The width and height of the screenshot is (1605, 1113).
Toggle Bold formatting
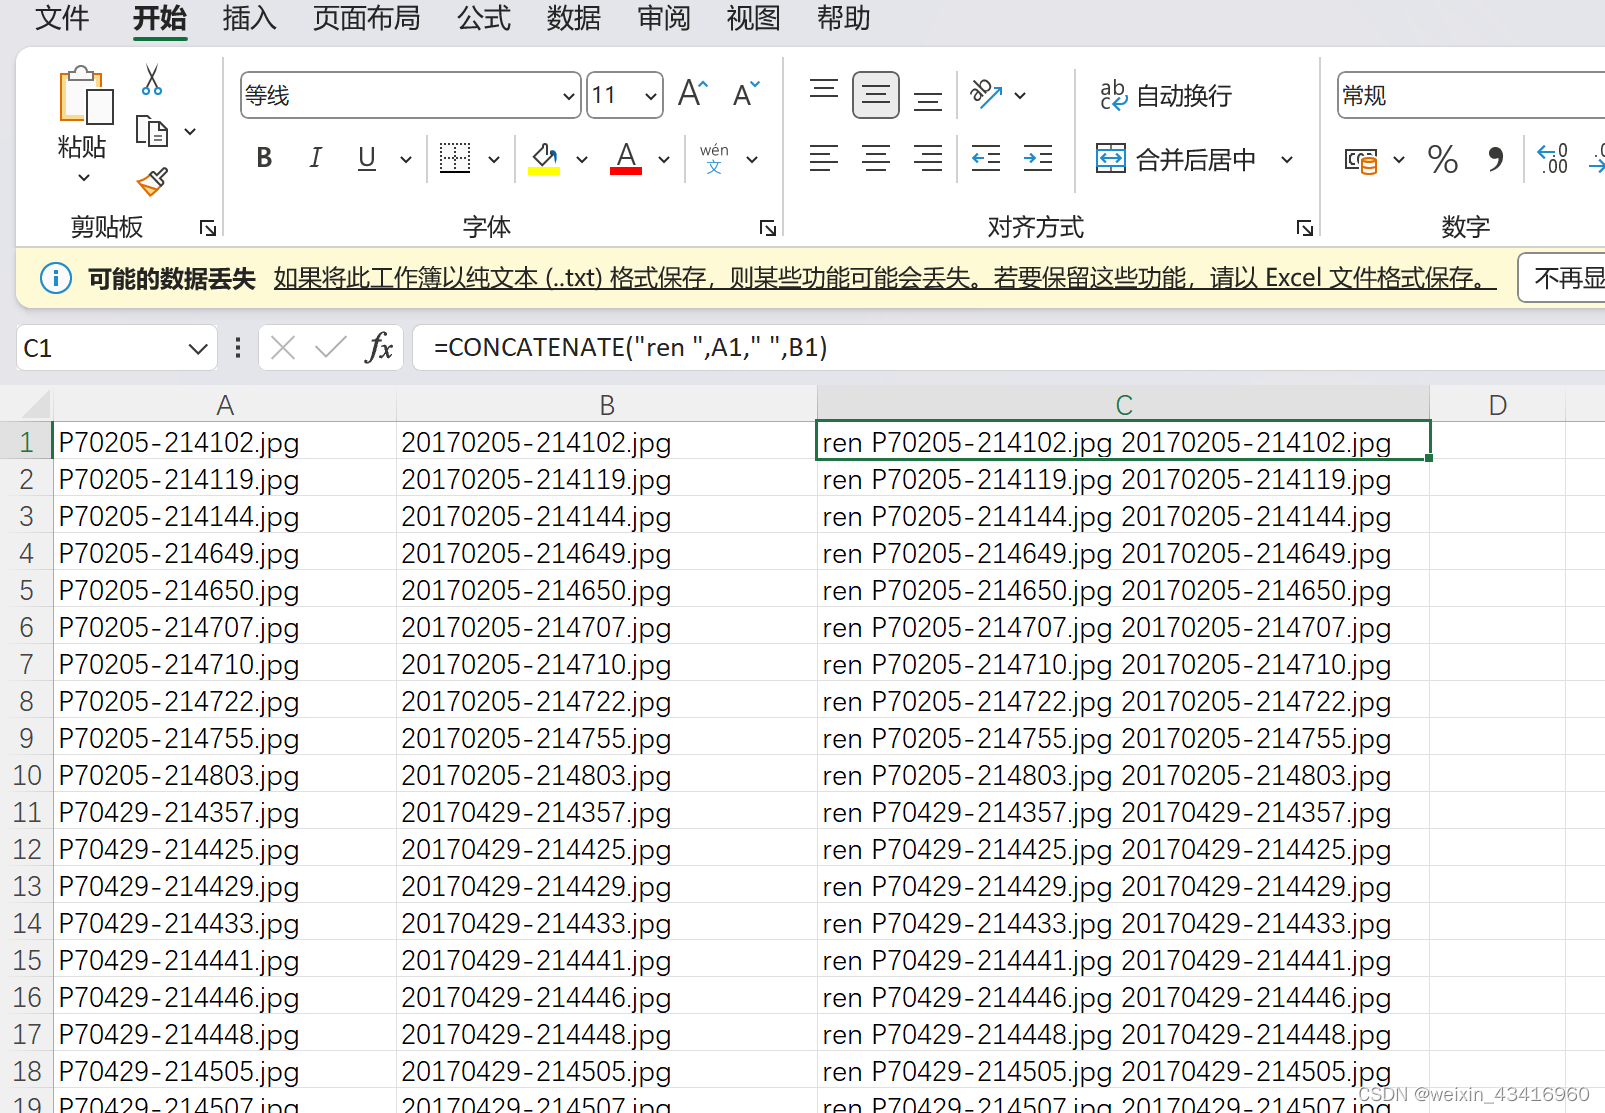tap(264, 158)
